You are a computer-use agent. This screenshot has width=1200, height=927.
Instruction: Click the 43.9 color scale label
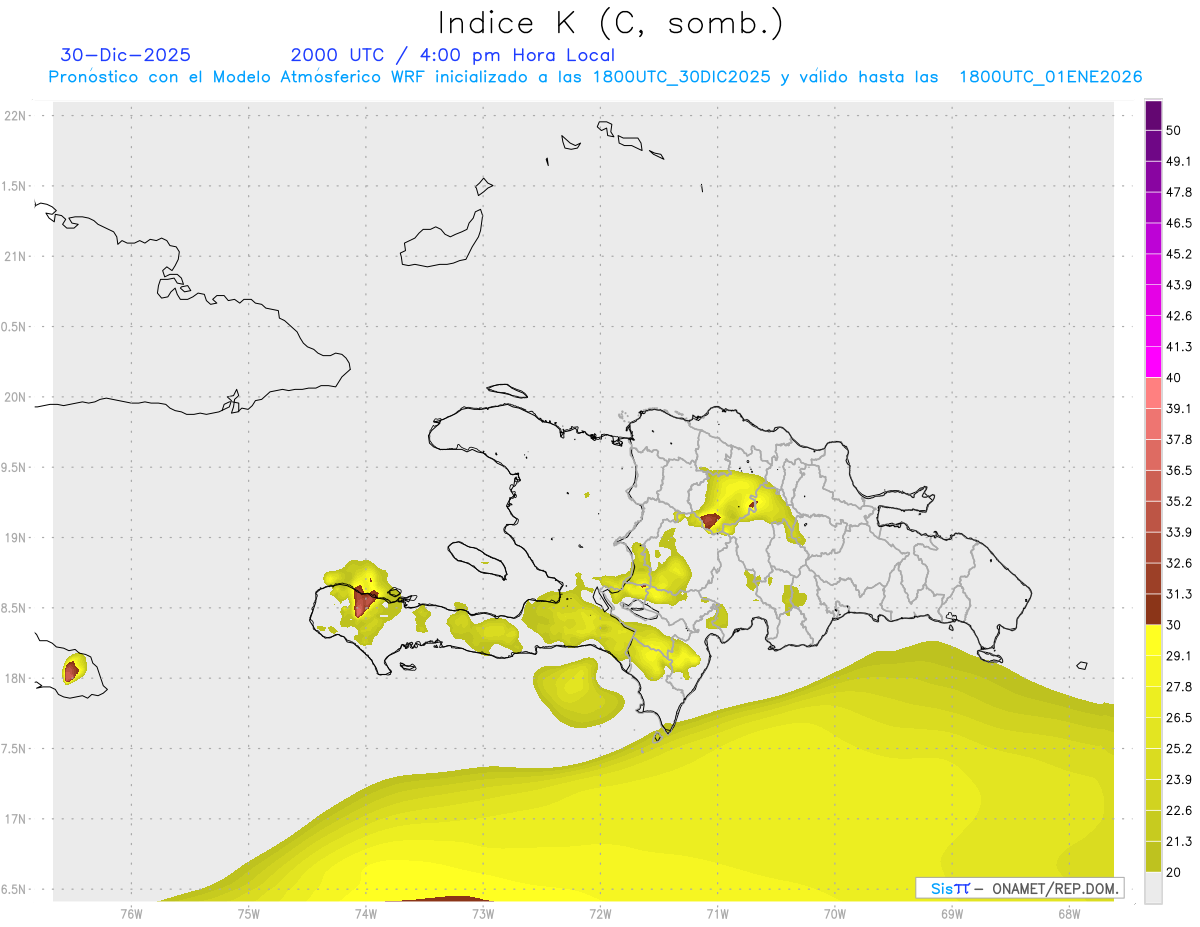1179,285
